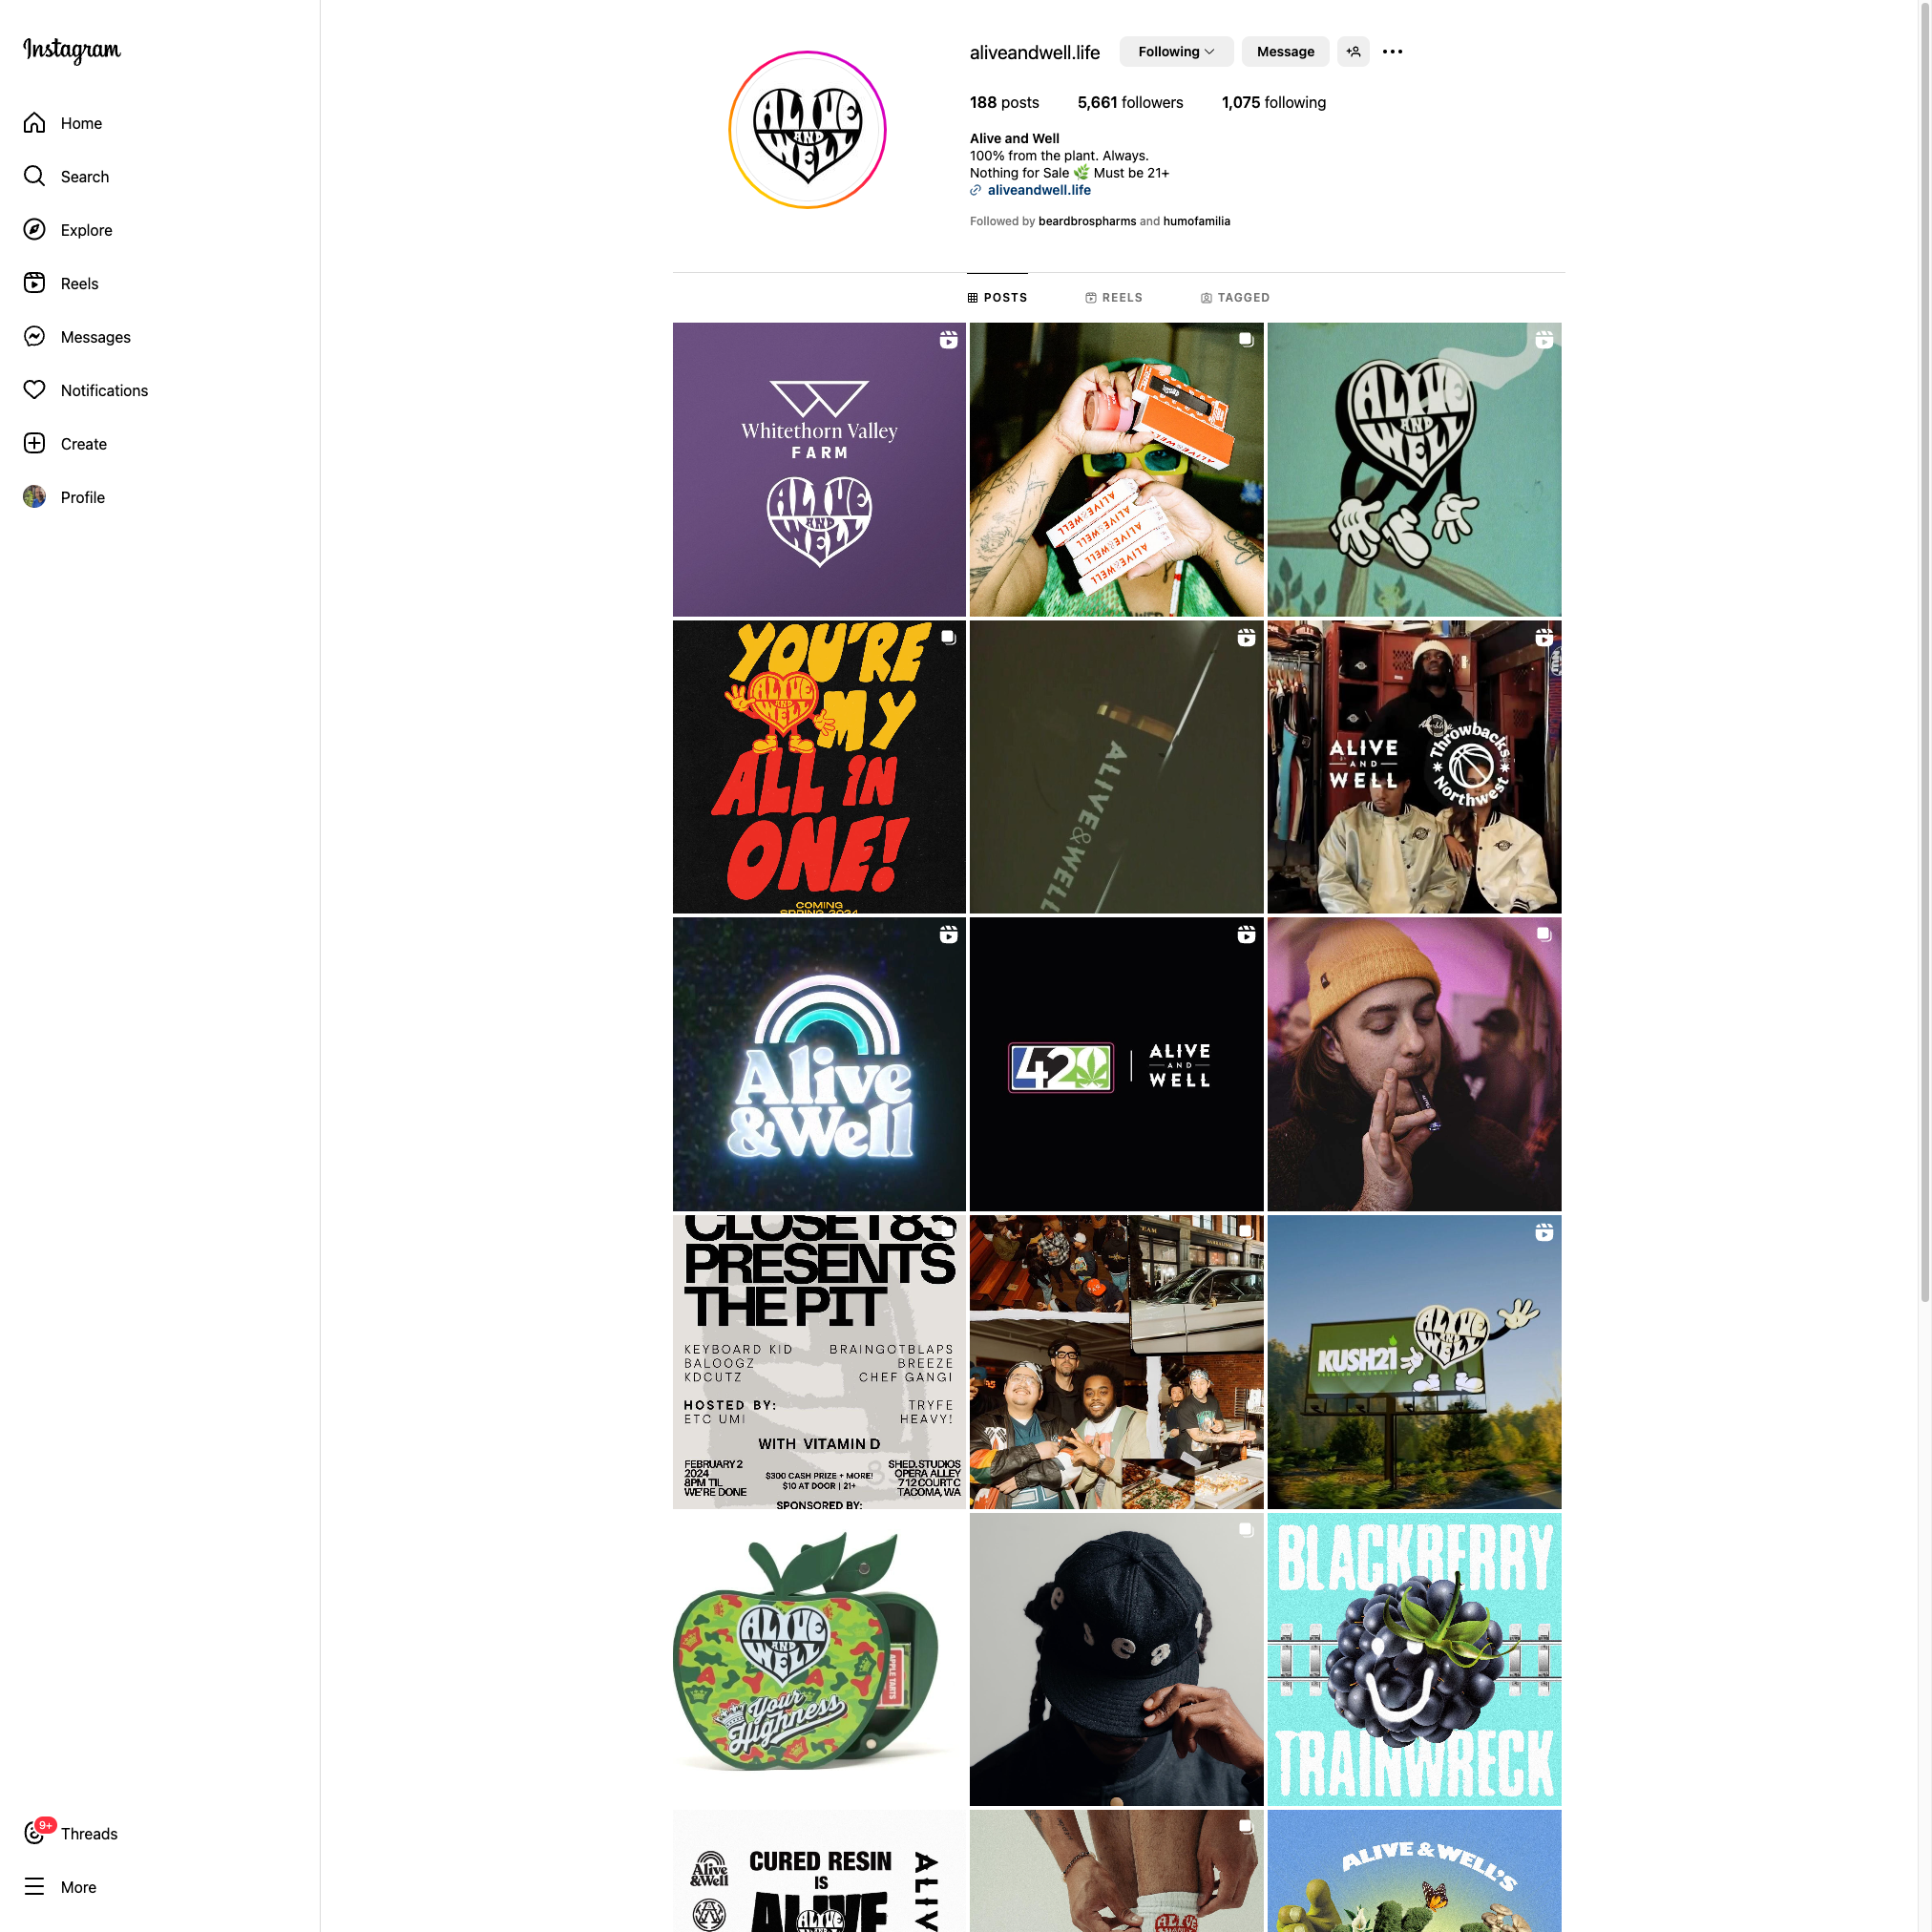The width and height of the screenshot is (1932, 1932).
Task: View the 5,661 followers list
Action: tap(1130, 102)
